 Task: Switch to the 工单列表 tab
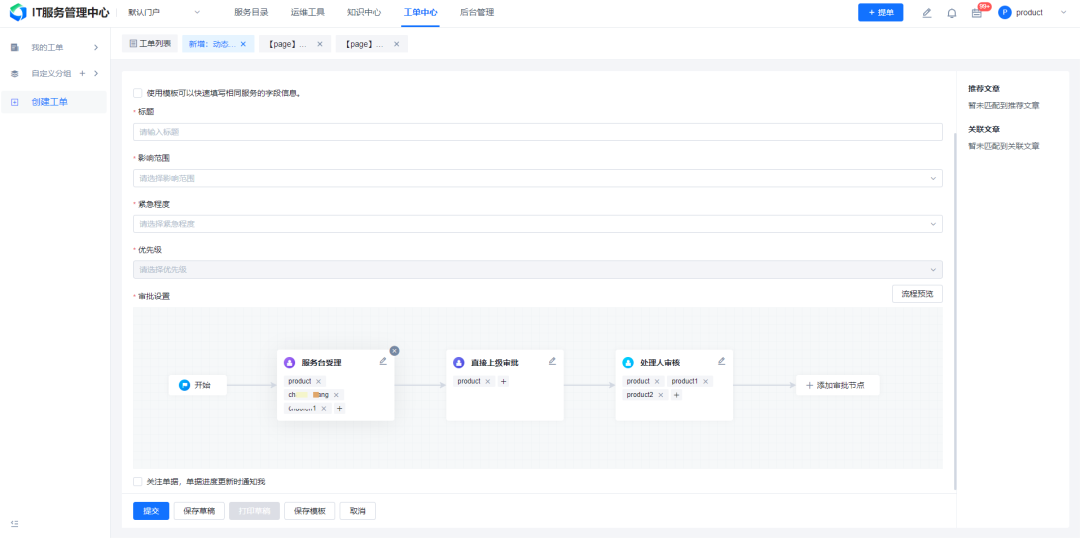click(x=150, y=44)
